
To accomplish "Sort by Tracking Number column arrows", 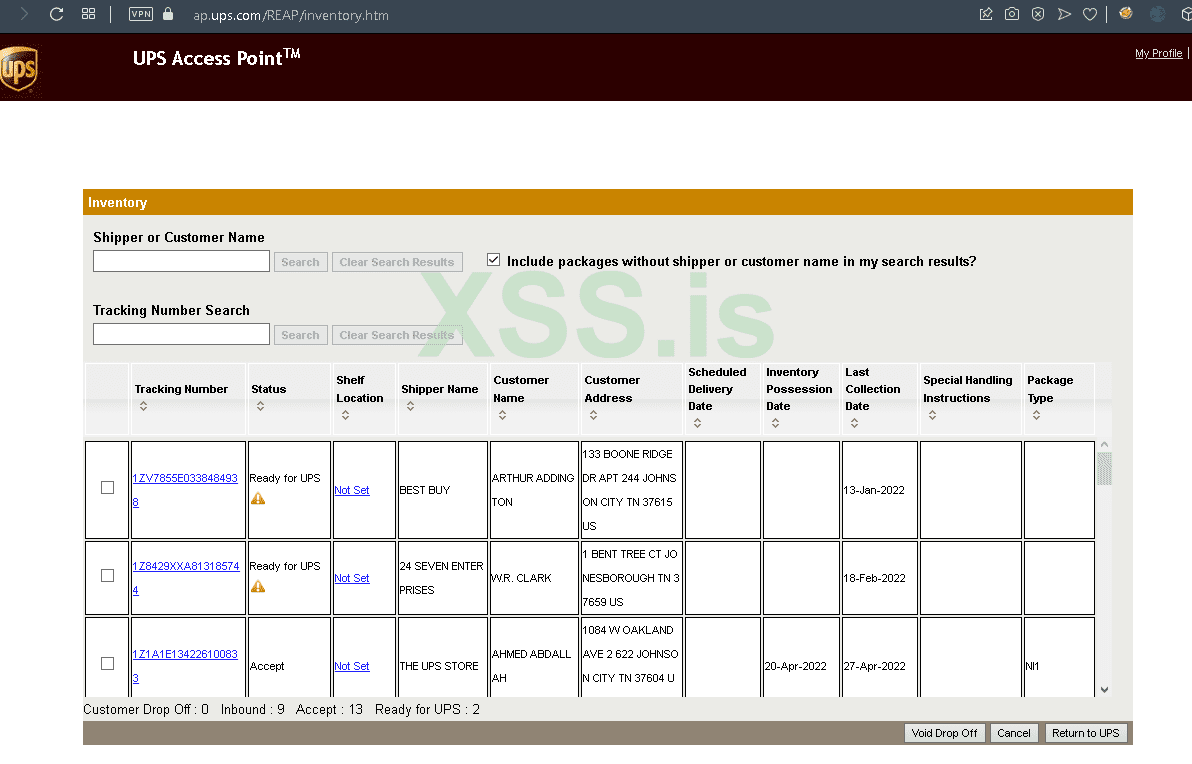I will 144,407.
